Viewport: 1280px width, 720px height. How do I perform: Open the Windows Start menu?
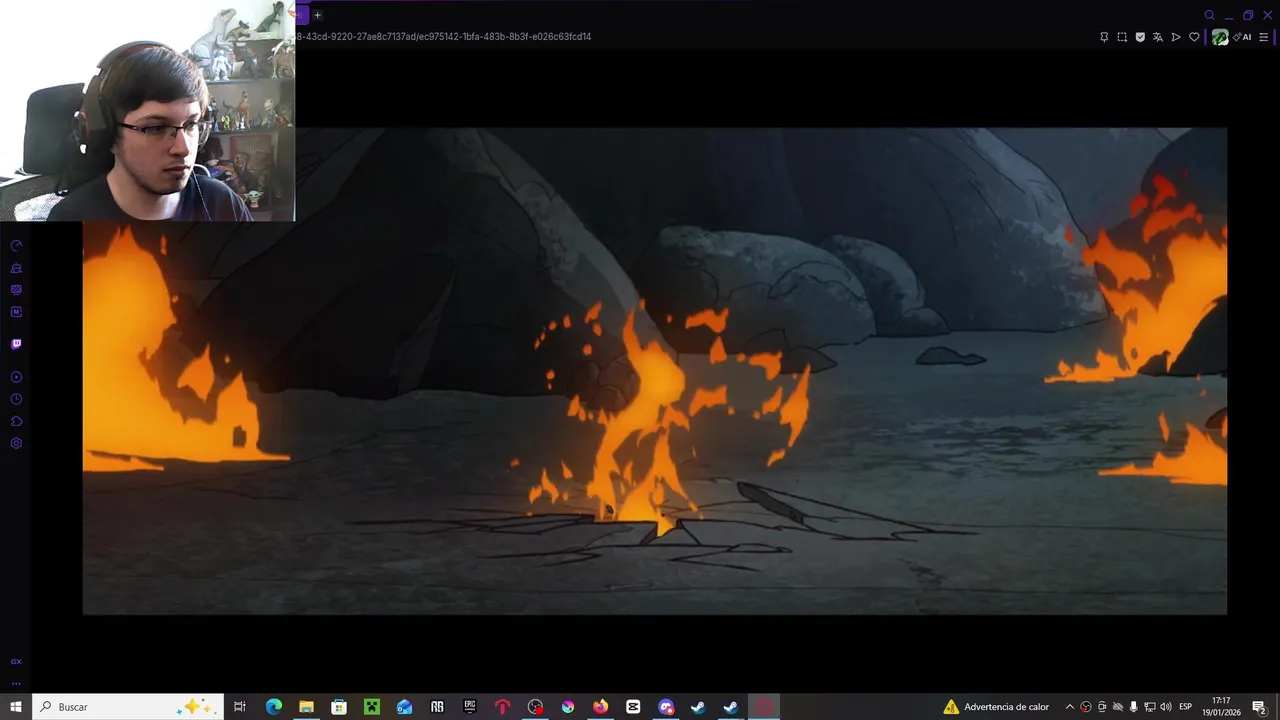coord(16,707)
